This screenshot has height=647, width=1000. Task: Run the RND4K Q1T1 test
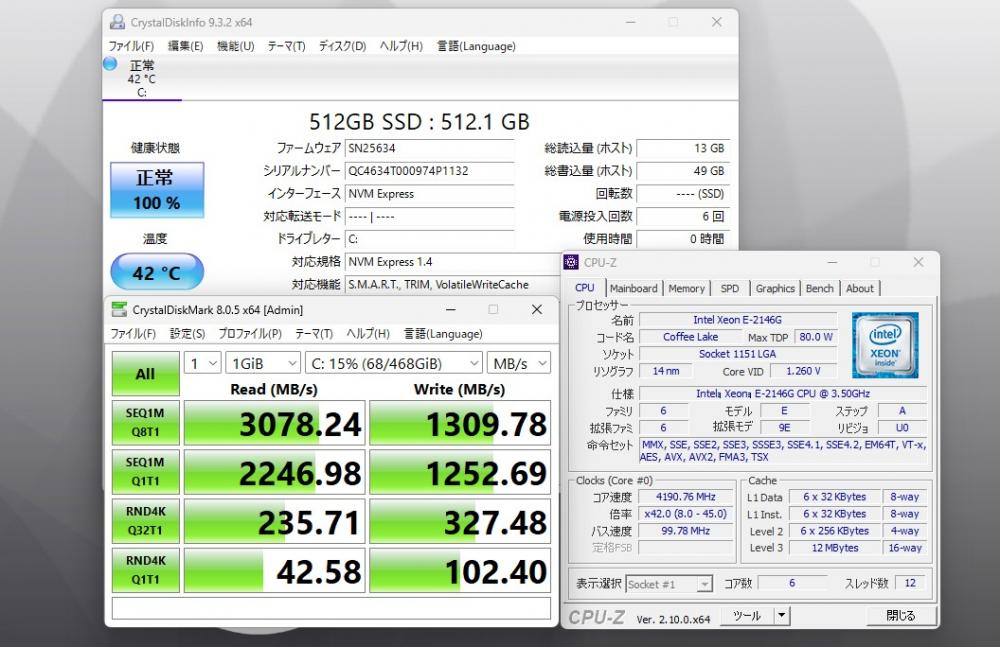coord(145,570)
